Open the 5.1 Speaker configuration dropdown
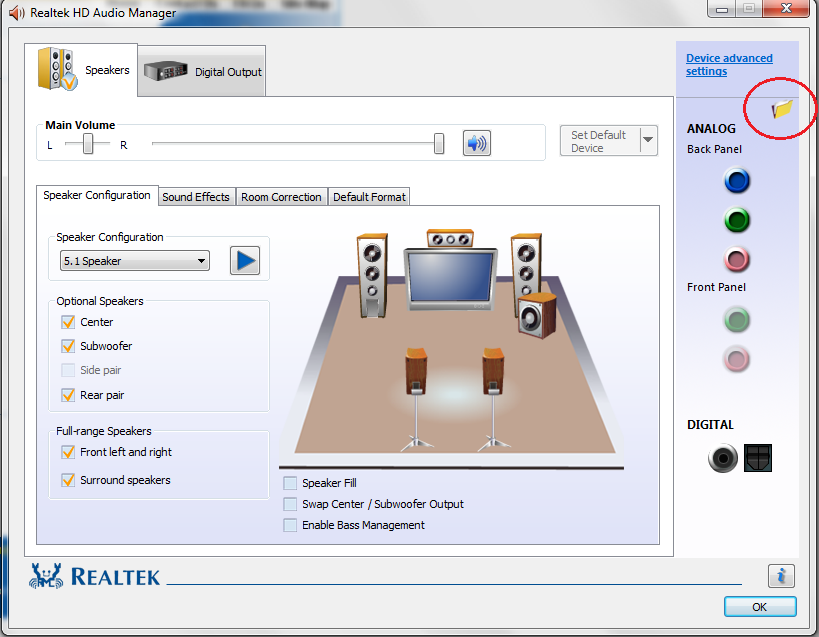The height and width of the screenshot is (637, 819). 134,260
